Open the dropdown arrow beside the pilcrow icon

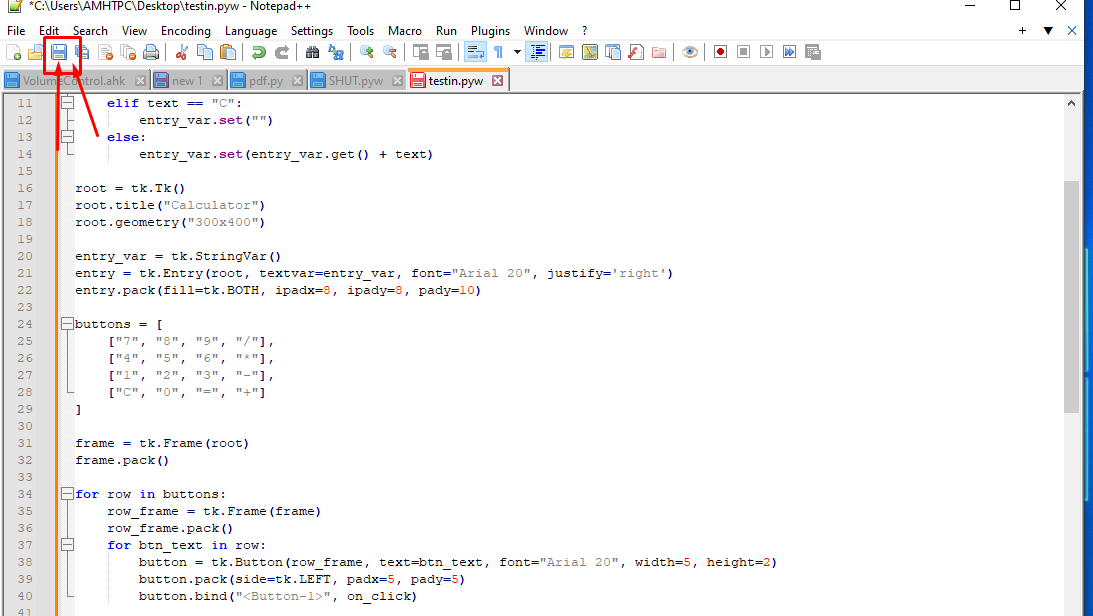(x=517, y=52)
